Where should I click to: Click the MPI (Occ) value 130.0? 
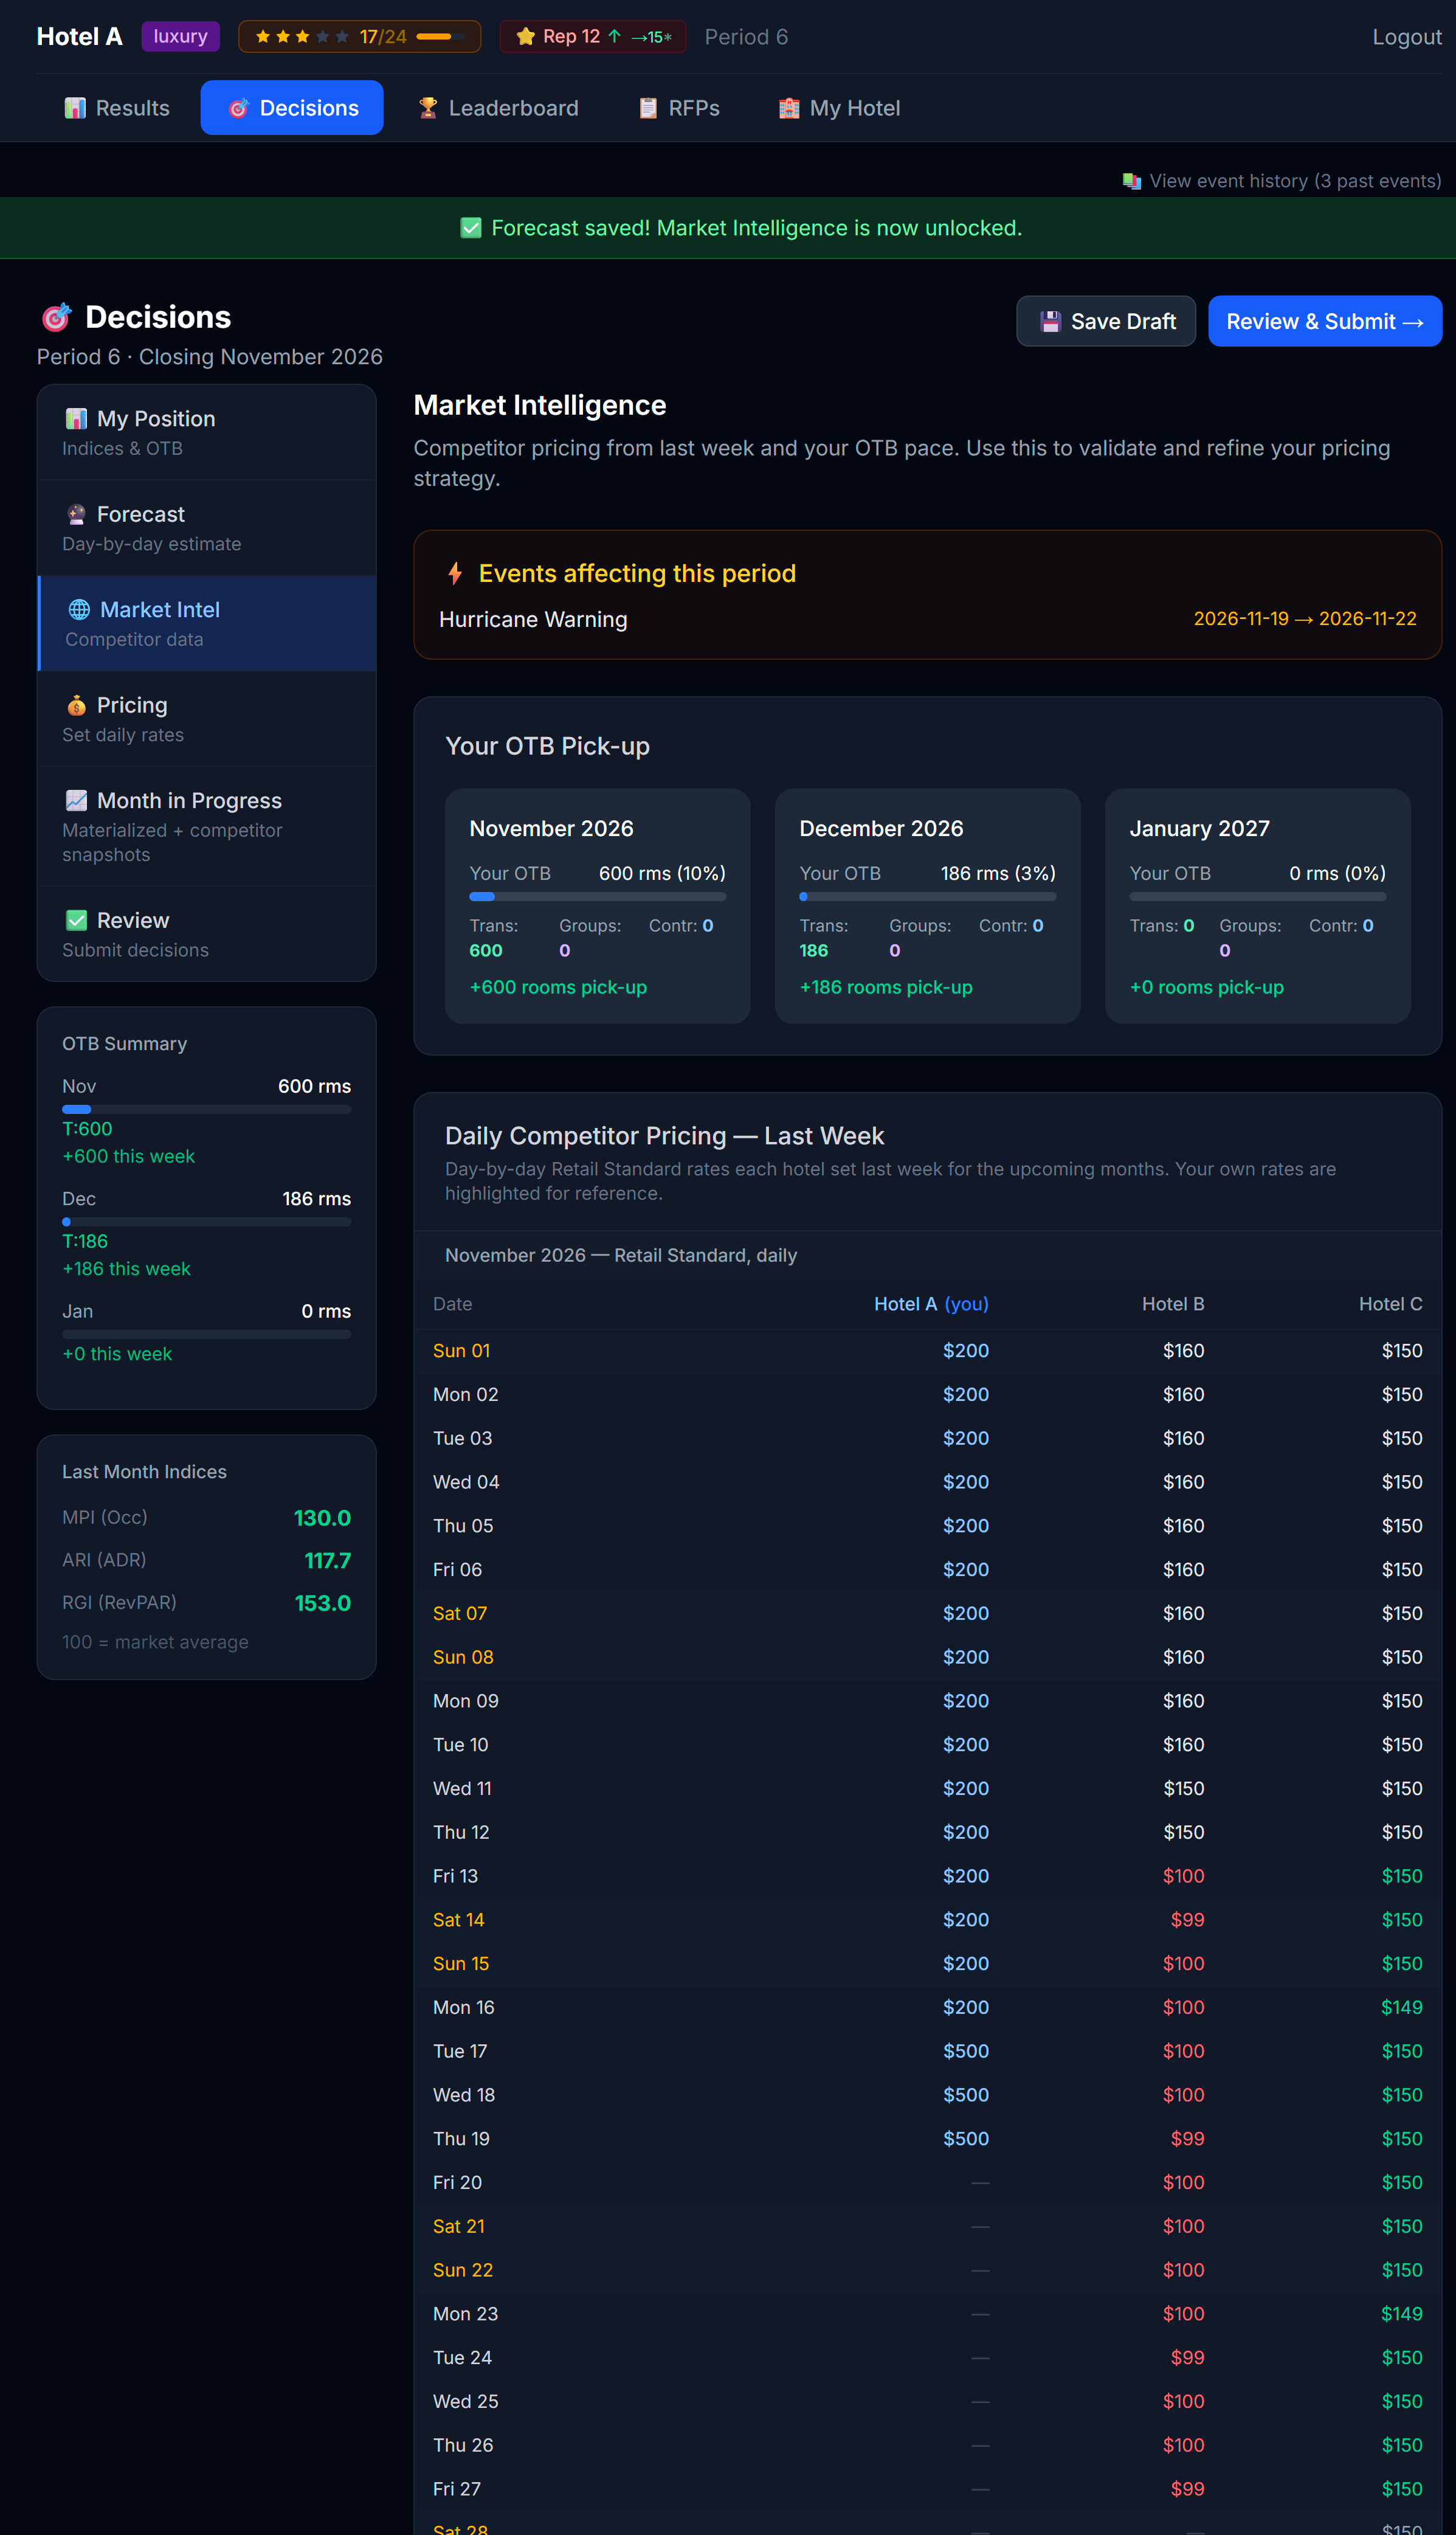[x=322, y=1518]
